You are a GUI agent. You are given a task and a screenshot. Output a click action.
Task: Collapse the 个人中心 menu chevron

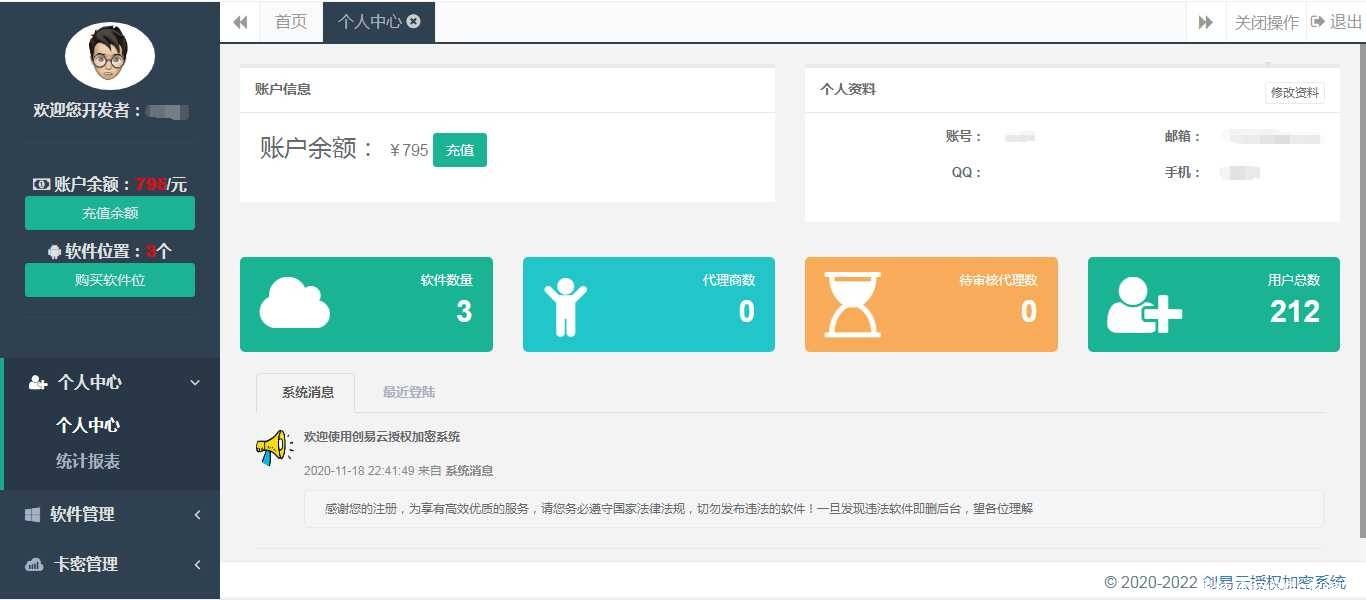coord(196,382)
